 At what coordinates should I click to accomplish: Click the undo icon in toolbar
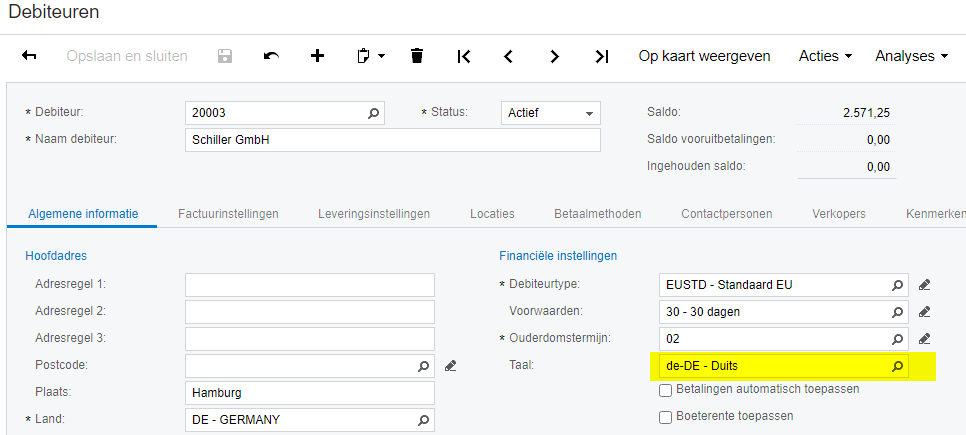(x=271, y=56)
